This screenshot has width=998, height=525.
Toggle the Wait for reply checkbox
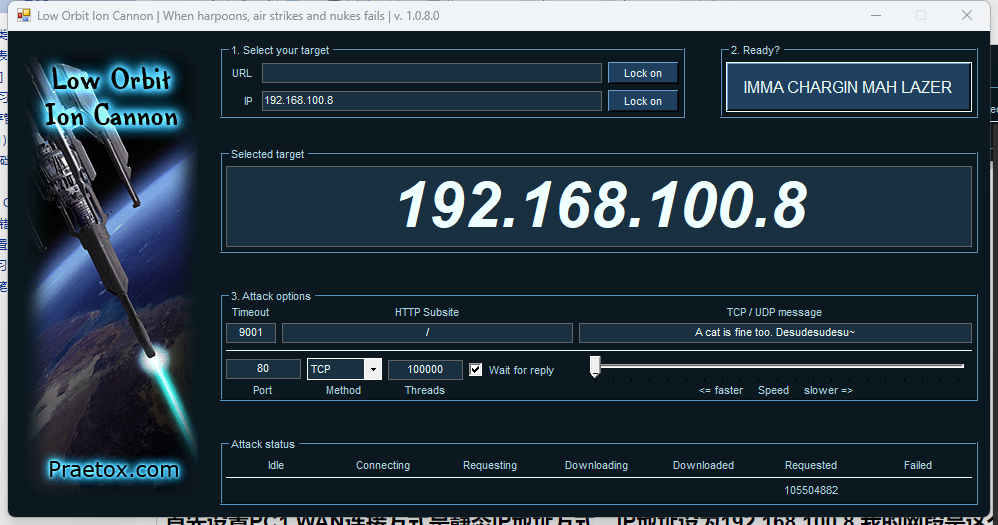tap(475, 370)
